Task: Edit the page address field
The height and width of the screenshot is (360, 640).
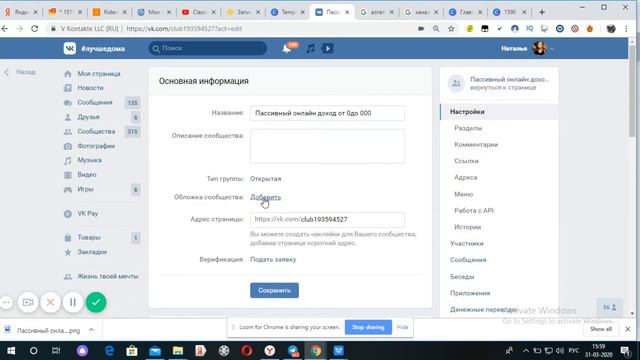Action: tap(327, 220)
